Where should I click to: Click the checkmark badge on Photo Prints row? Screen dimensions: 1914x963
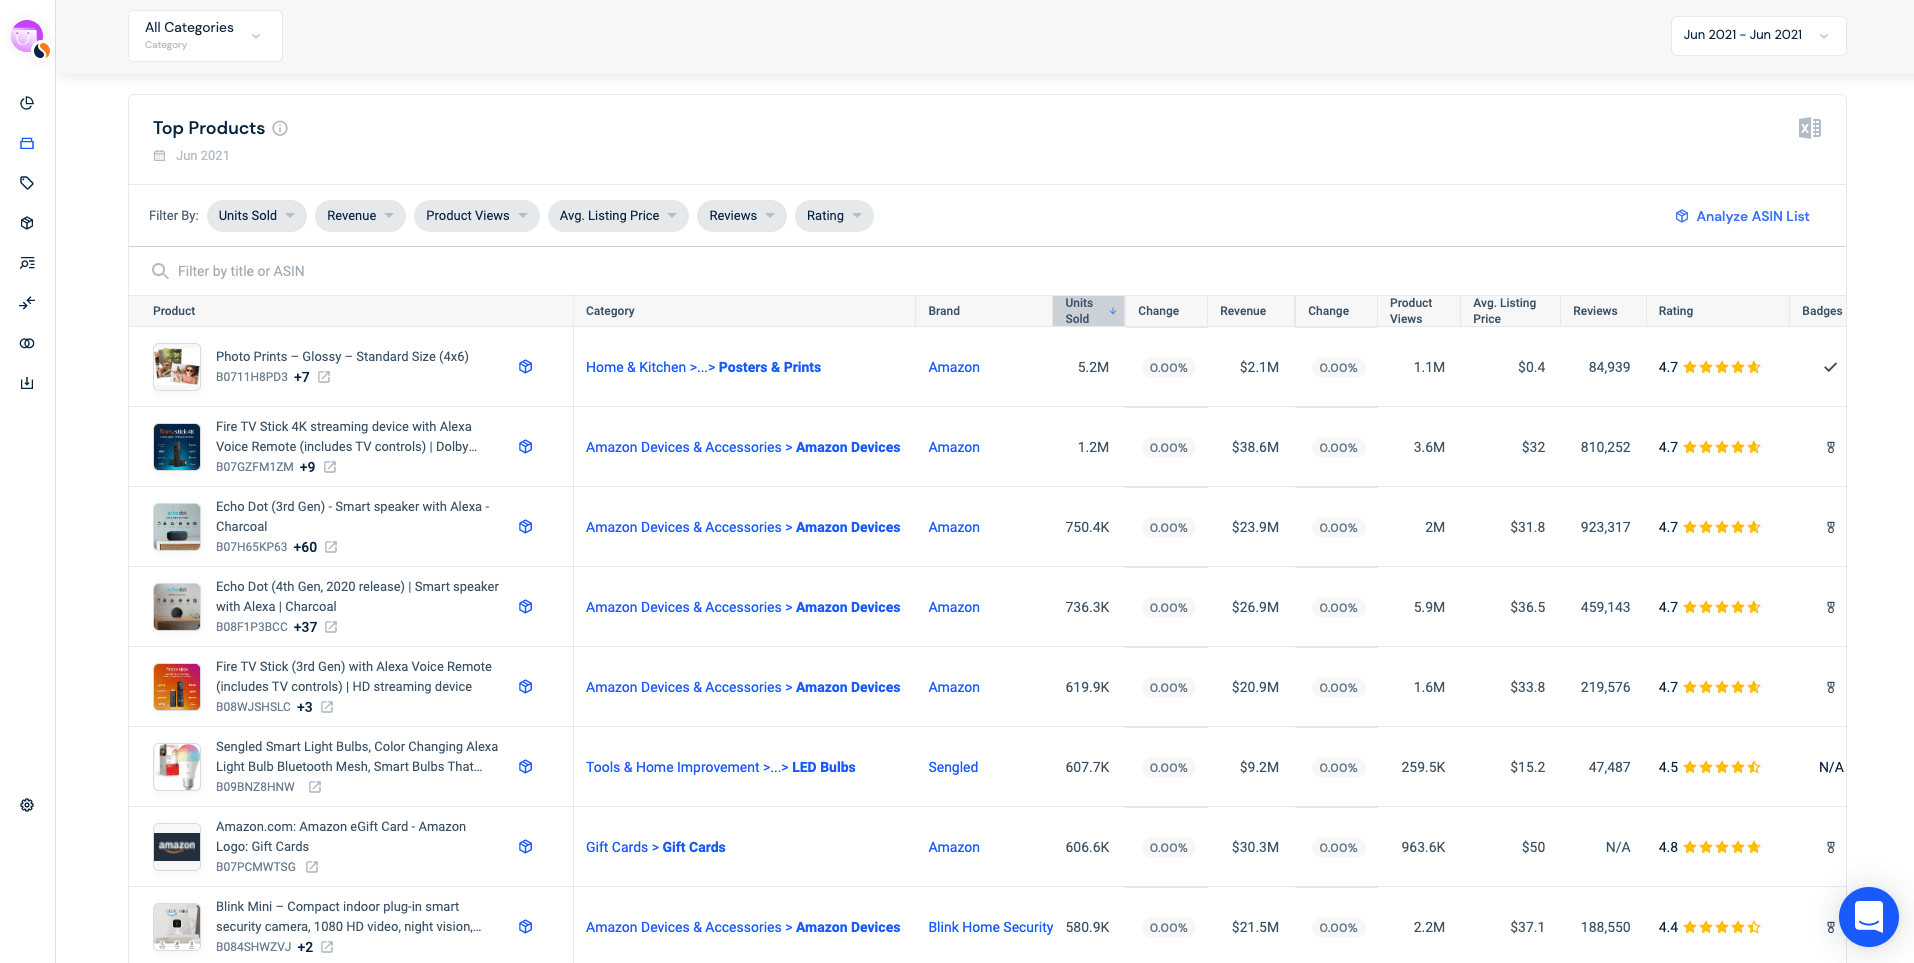click(1831, 367)
